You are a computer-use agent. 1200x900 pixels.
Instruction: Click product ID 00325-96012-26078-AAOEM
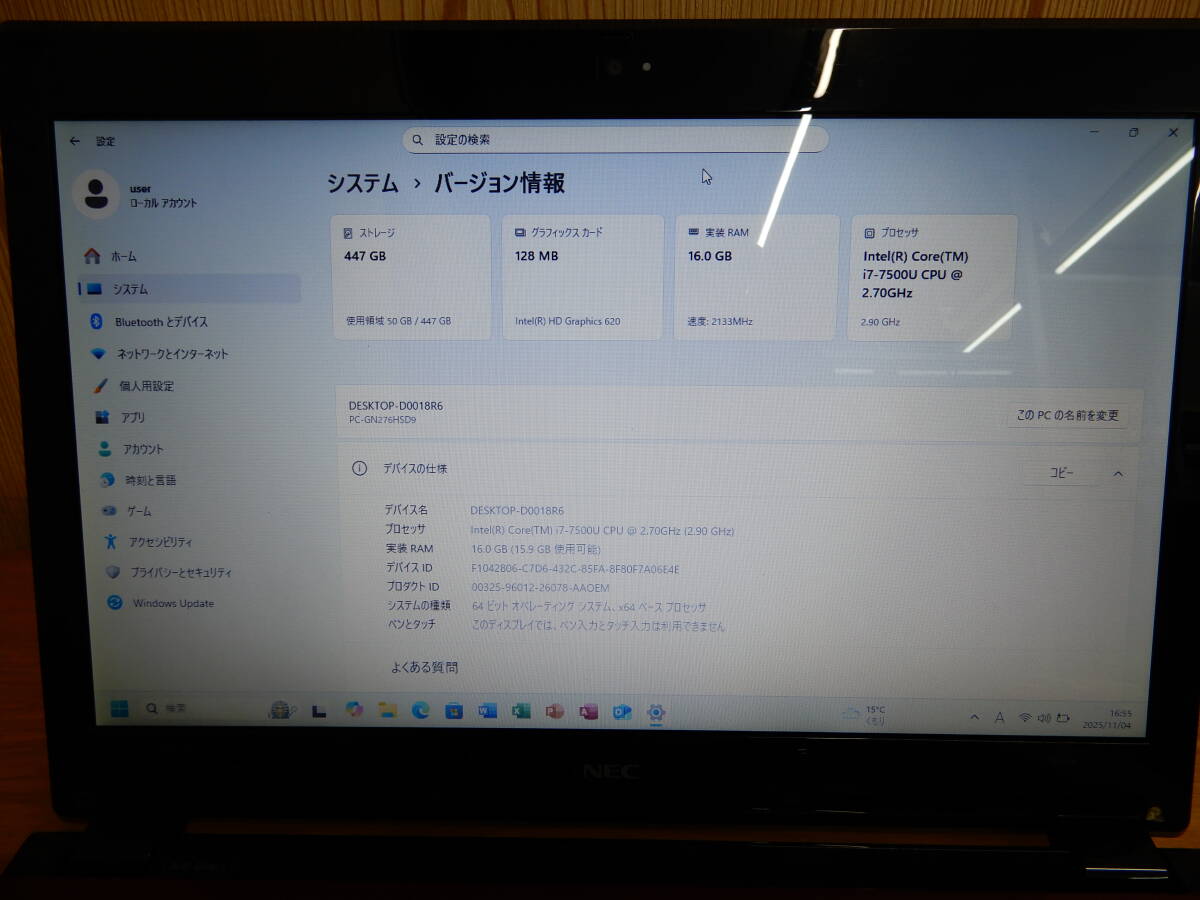(x=540, y=588)
